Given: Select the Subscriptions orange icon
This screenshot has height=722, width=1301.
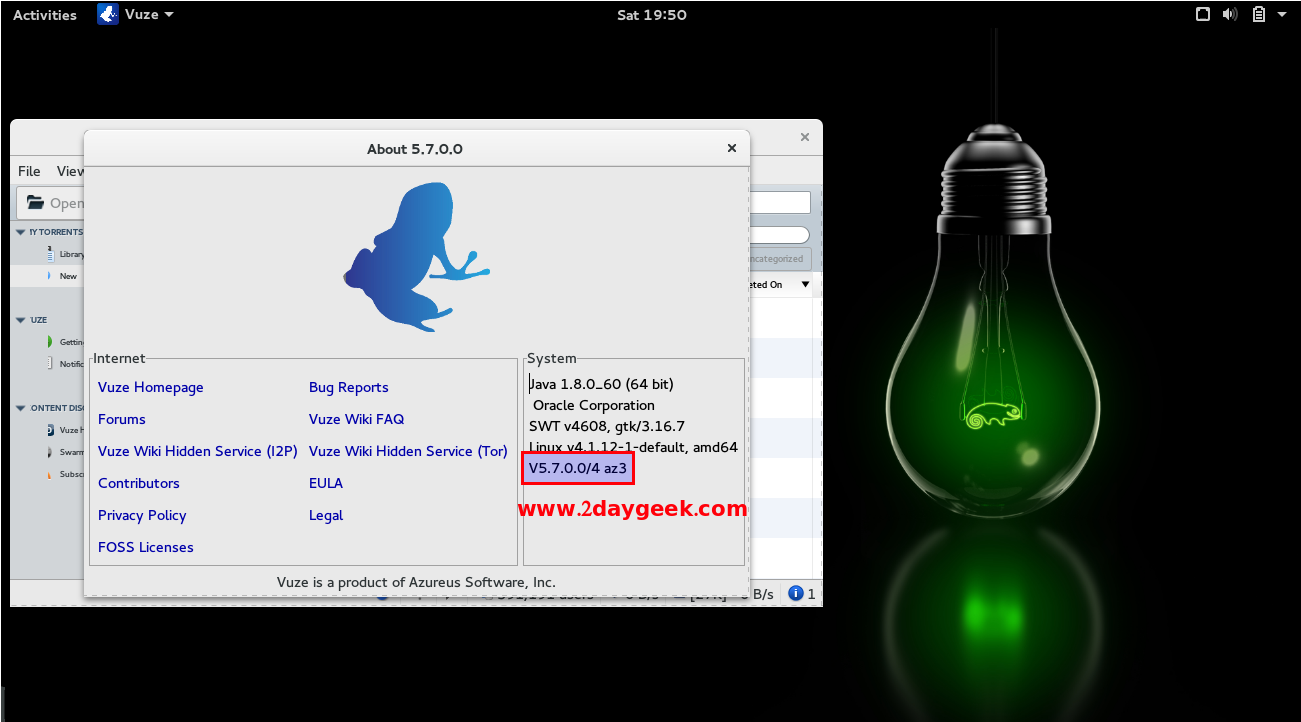Looking at the screenshot, I should (50, 474).
